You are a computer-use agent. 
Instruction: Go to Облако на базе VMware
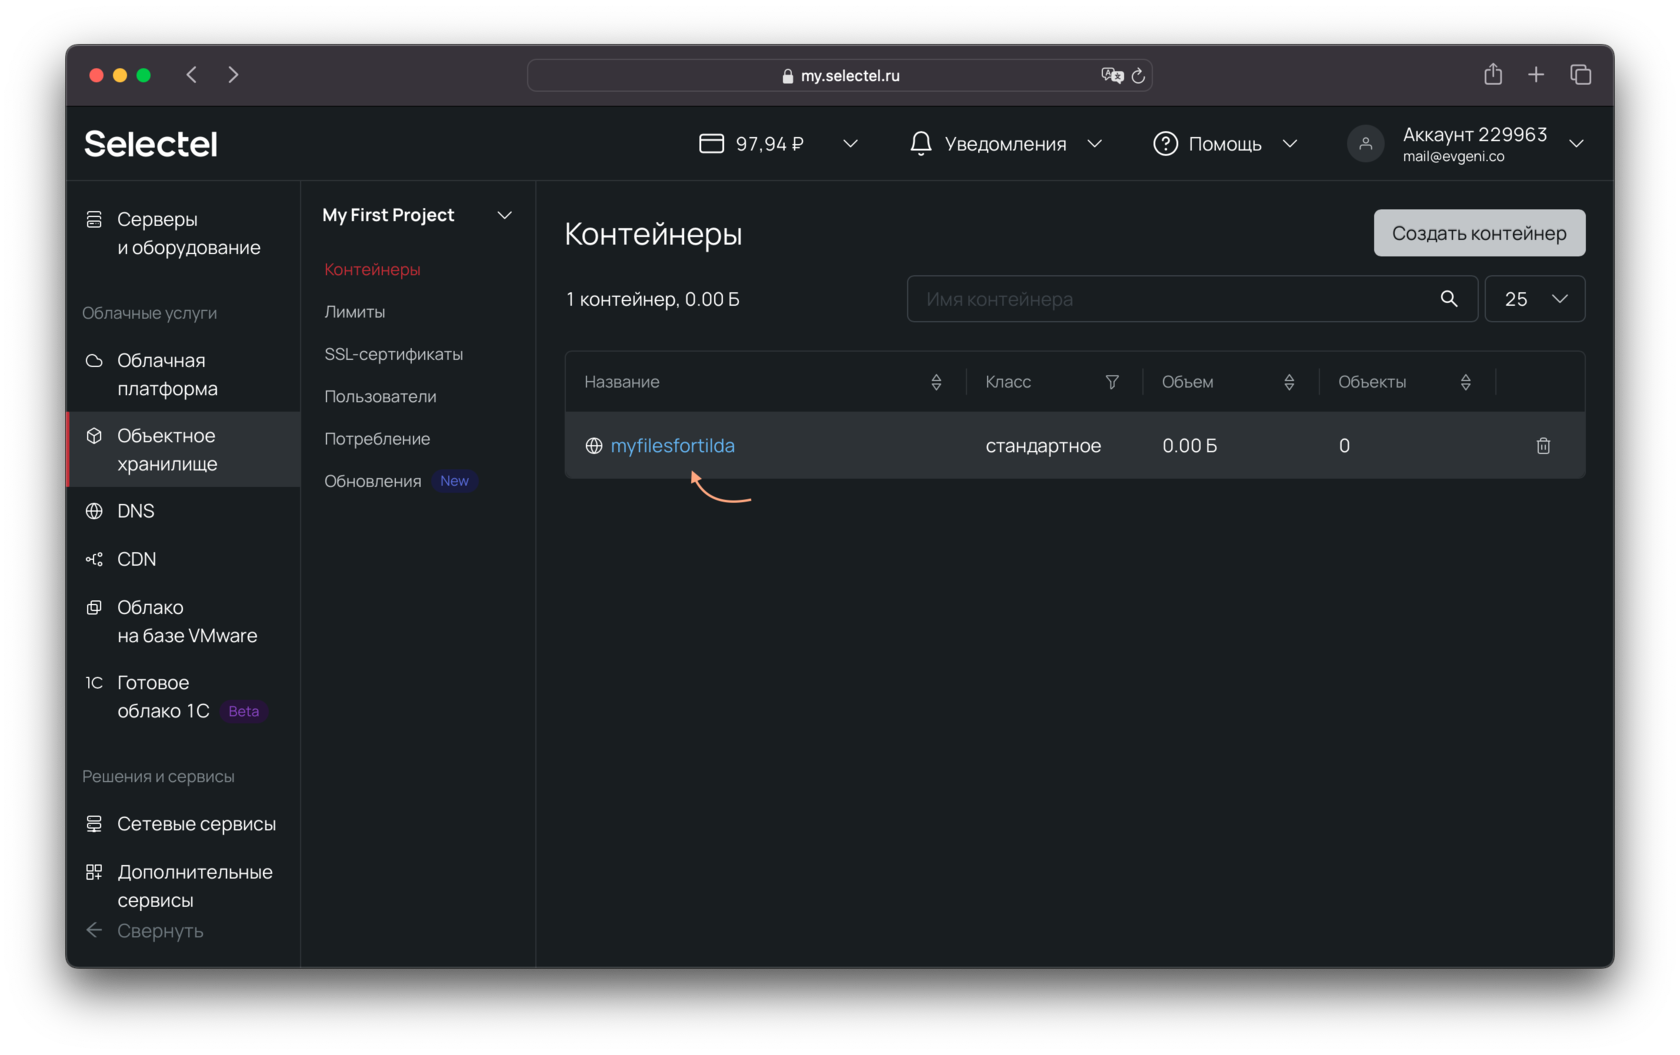coord(187,621)
